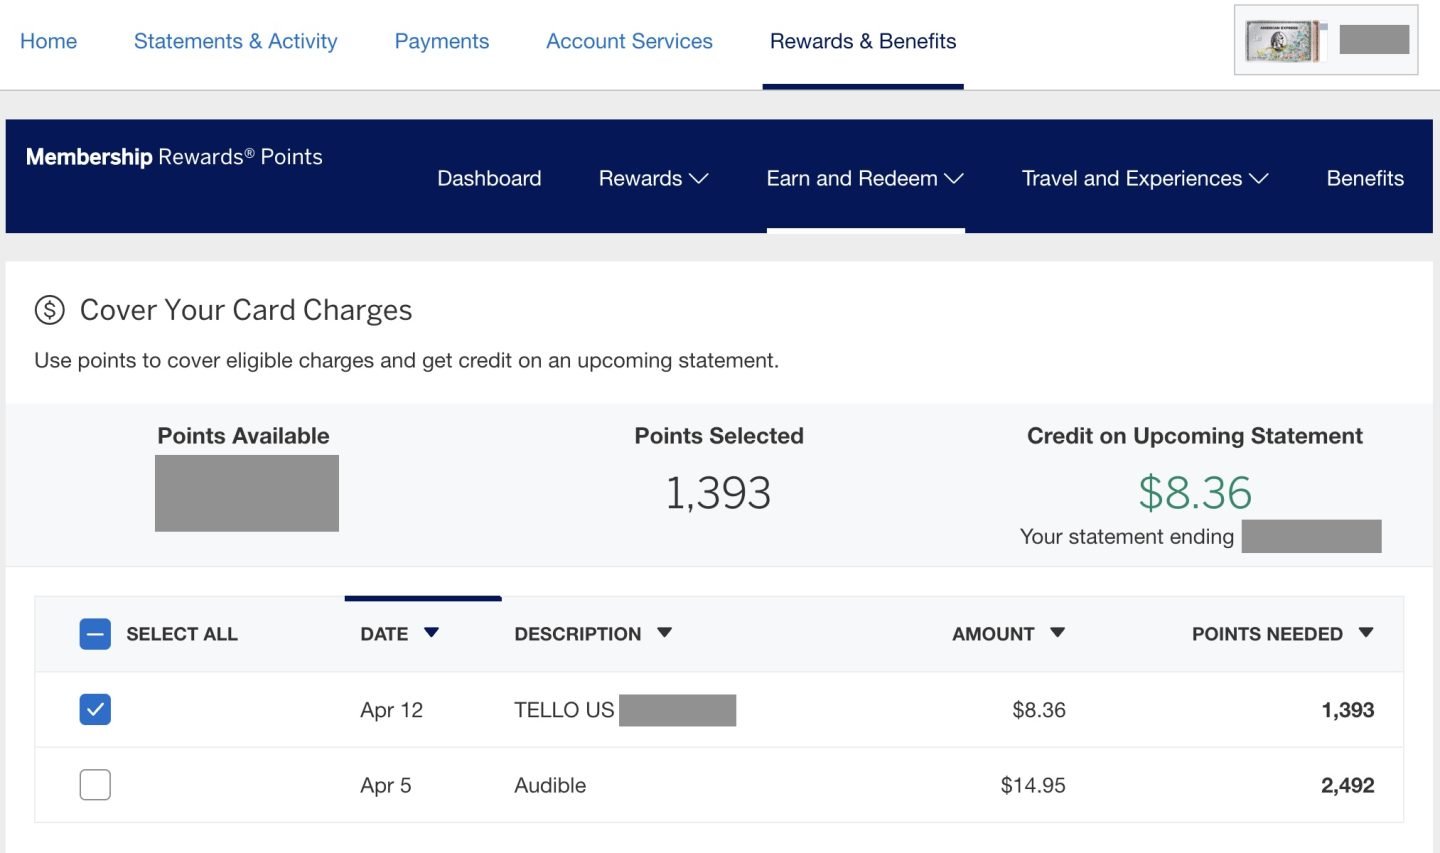Toggle the SELECT ALL checkbox
Viewport: 1440px width, 853px height.
point(95,634)
